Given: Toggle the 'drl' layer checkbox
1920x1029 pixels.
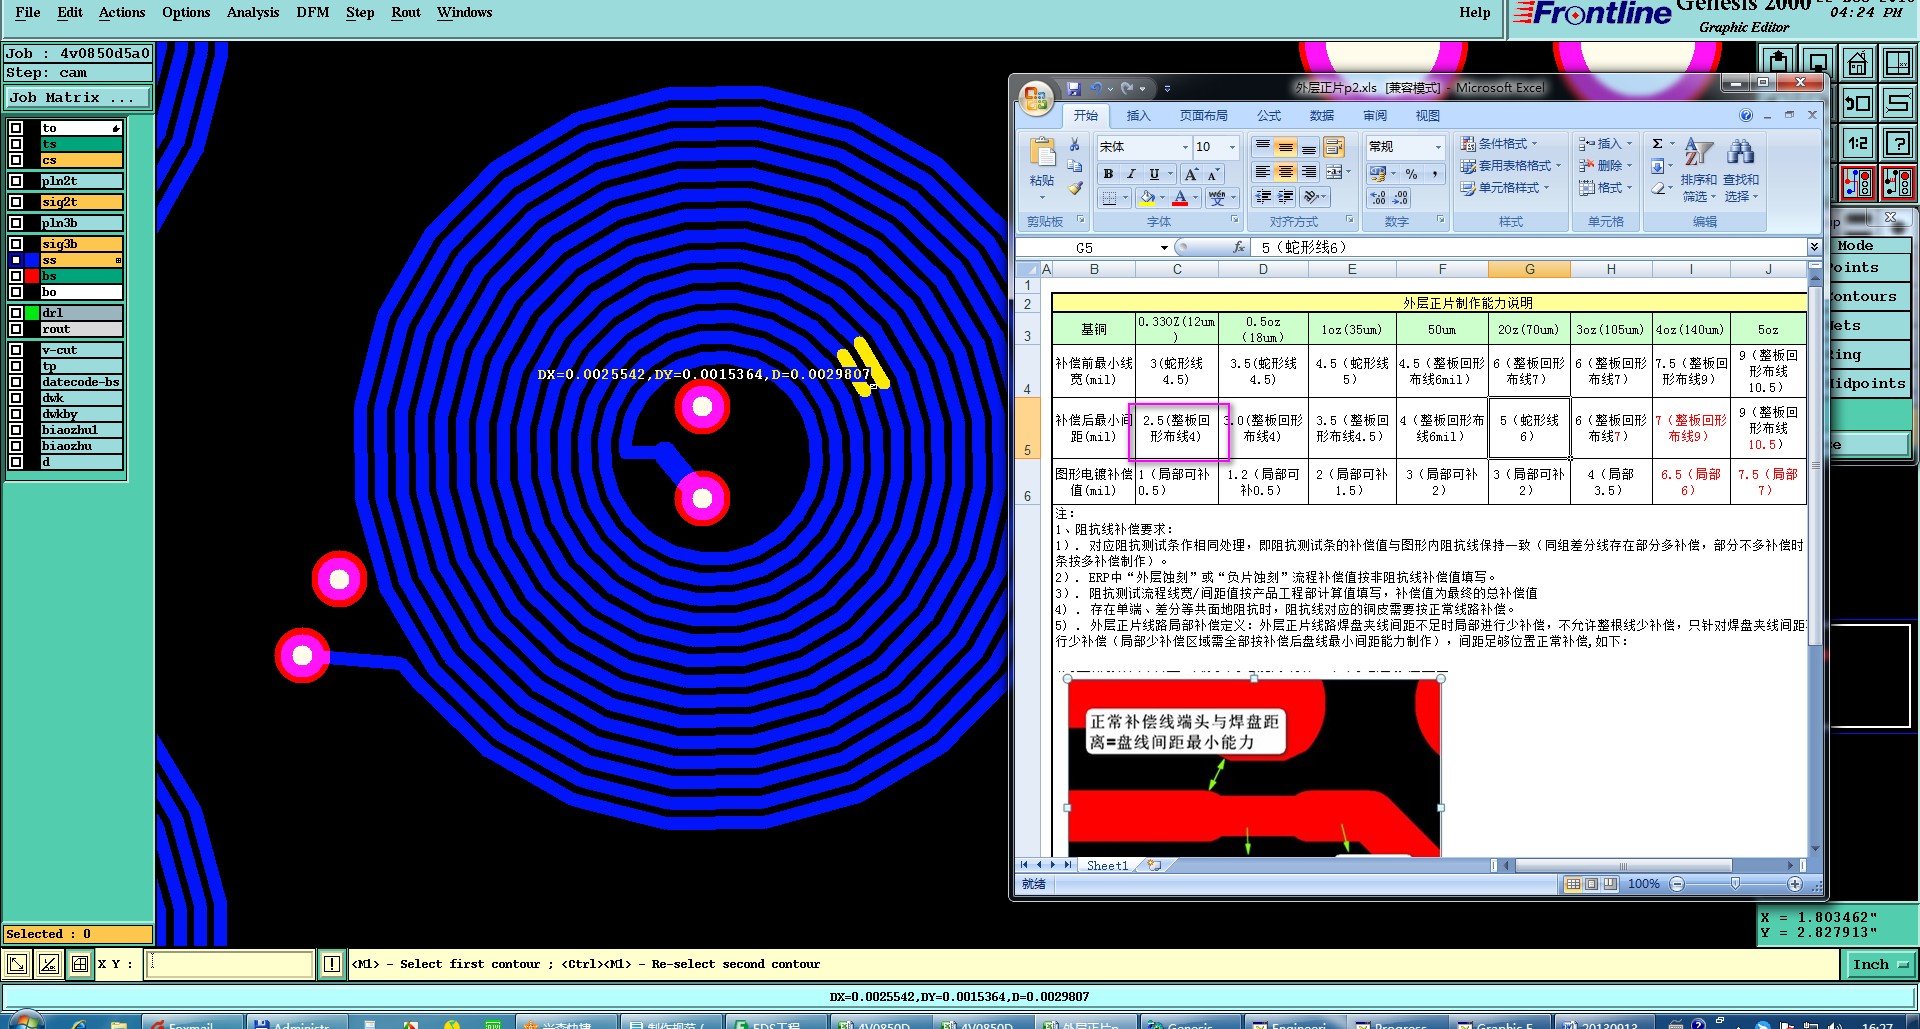Looking at the screenshot, I should tap(16, 313).
